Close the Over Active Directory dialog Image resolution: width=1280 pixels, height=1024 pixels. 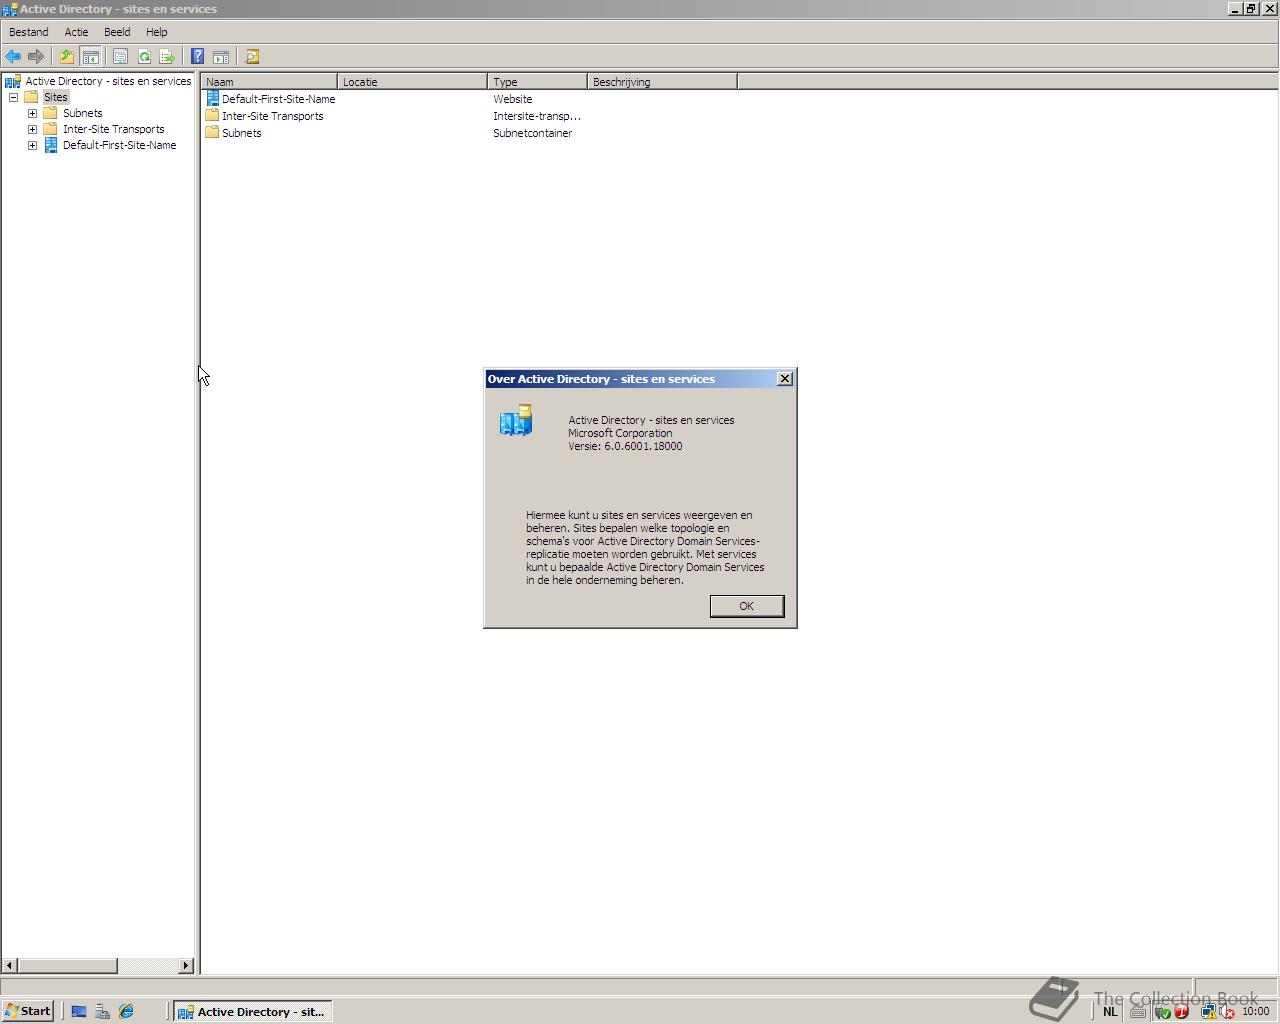pyautogui.click(x=785, y=379)
